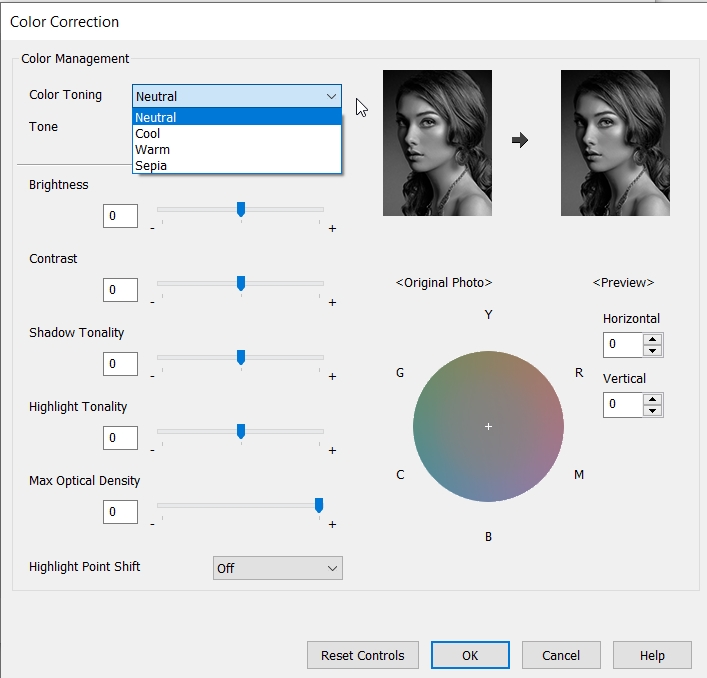
Task: Click the Shadow Tonality slider handle
Action: [241, 357]
